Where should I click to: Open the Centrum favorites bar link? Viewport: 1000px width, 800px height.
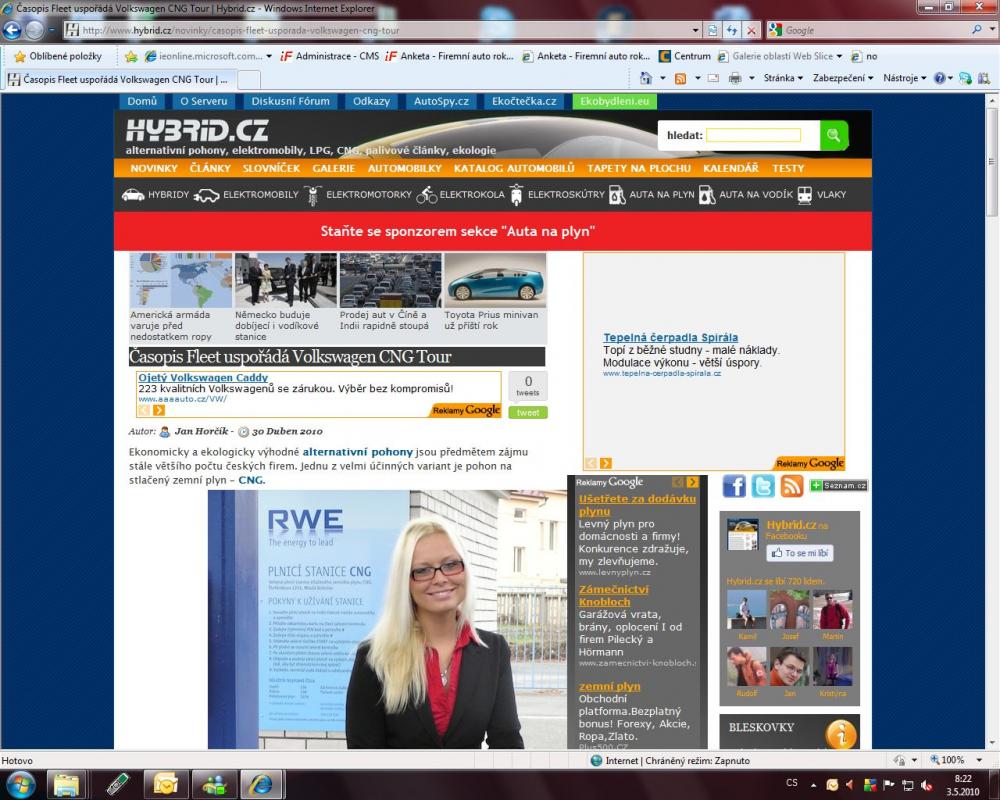684,56
